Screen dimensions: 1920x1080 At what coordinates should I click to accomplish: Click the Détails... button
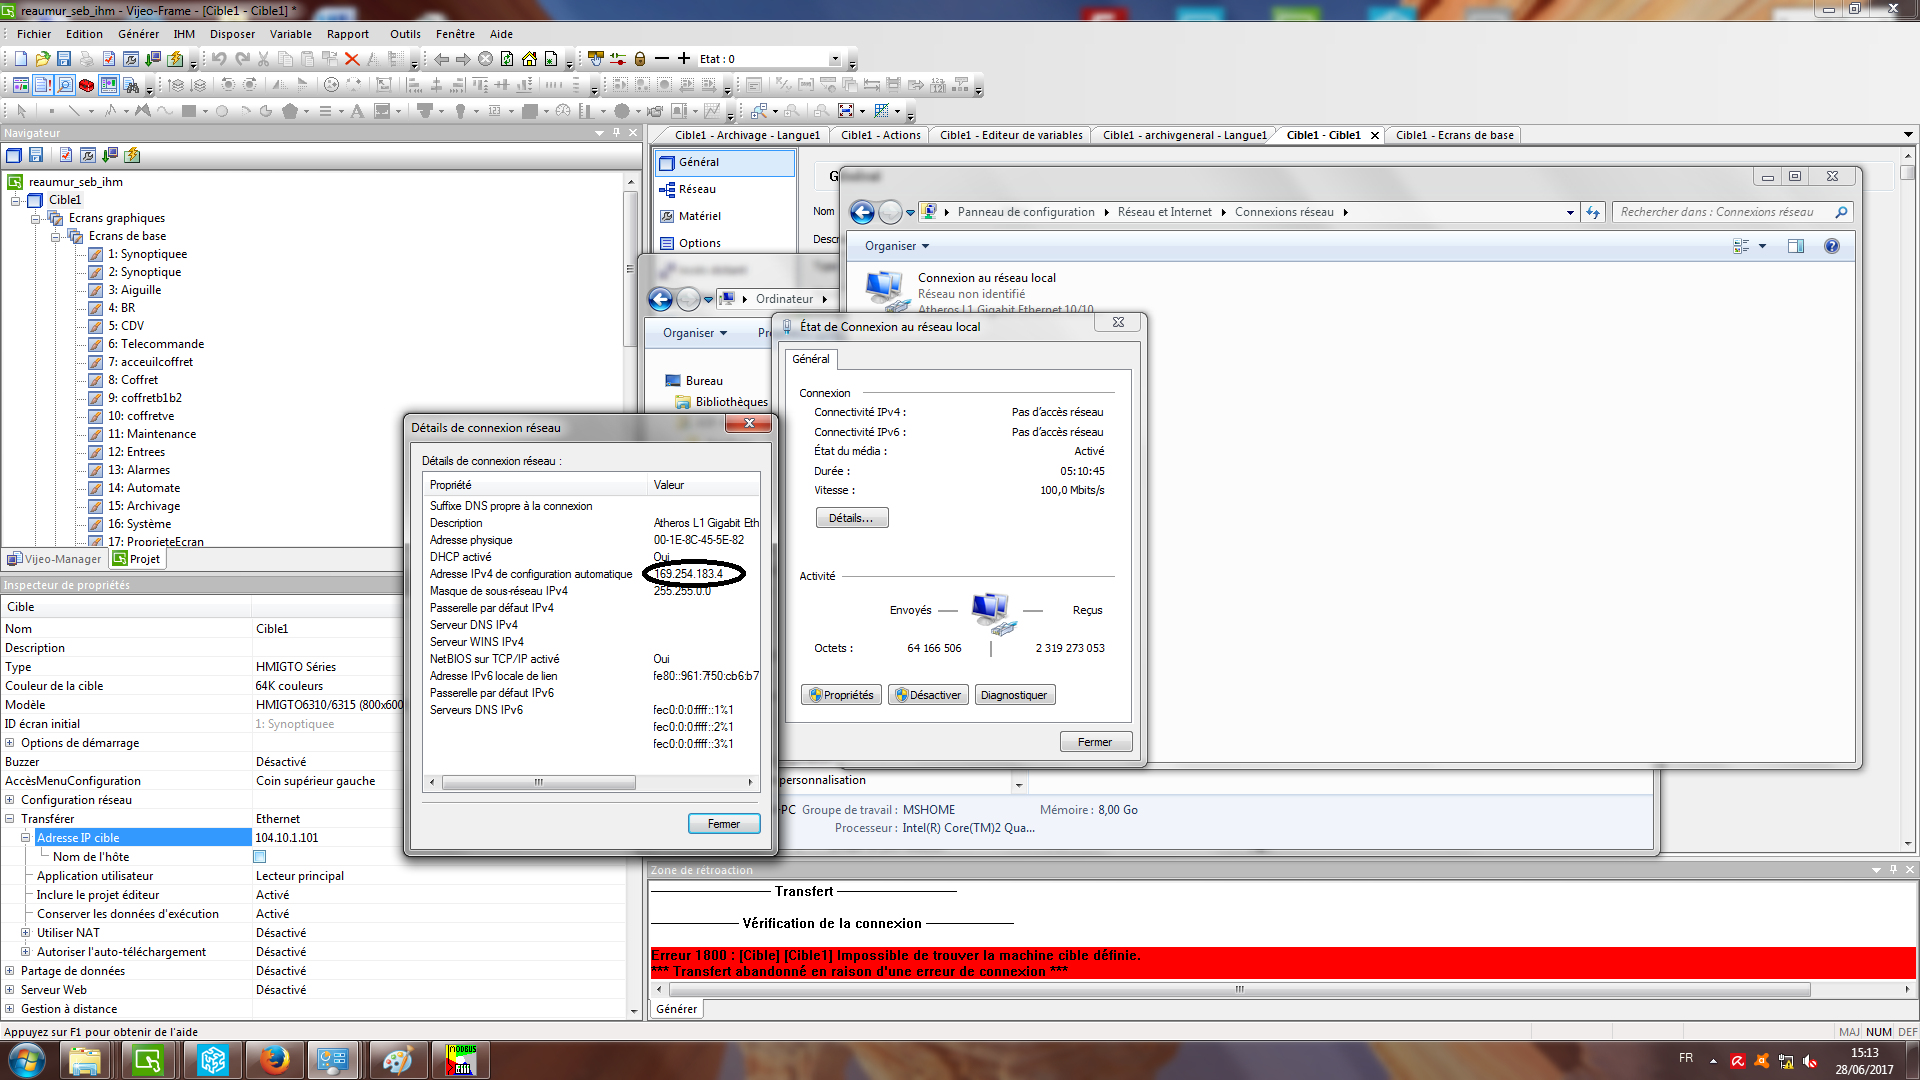(x=851, y=518)
